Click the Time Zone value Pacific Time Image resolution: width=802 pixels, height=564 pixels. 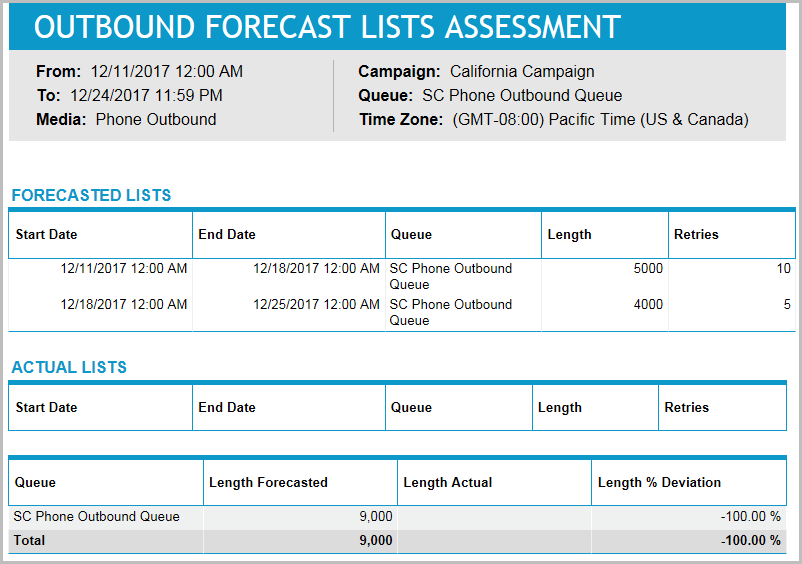[x=600, y=120]
